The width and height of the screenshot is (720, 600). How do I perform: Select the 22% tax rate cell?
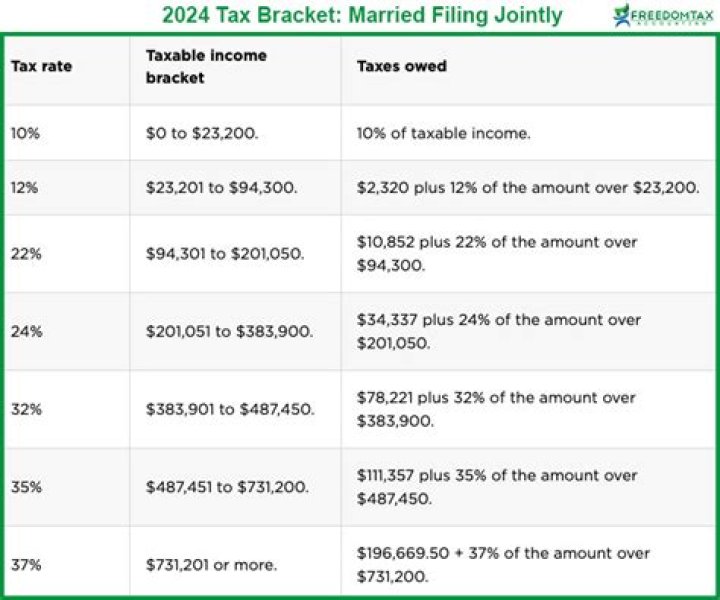point(26,254)
